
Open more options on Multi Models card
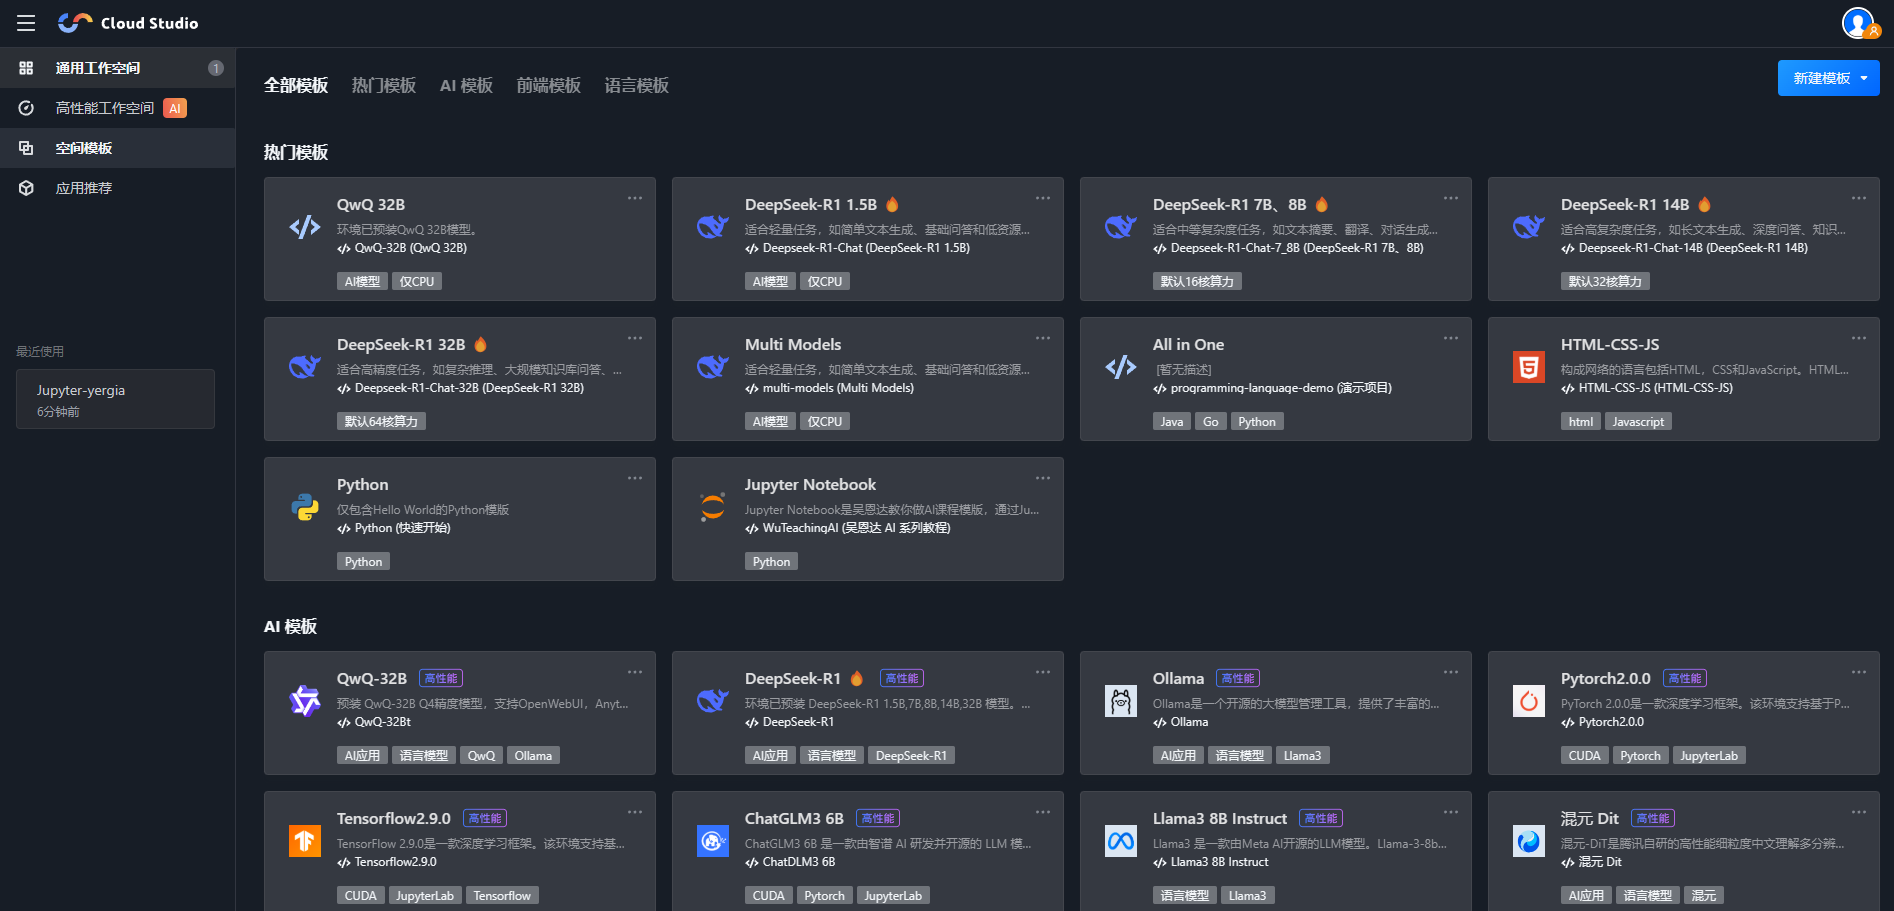1043,338
